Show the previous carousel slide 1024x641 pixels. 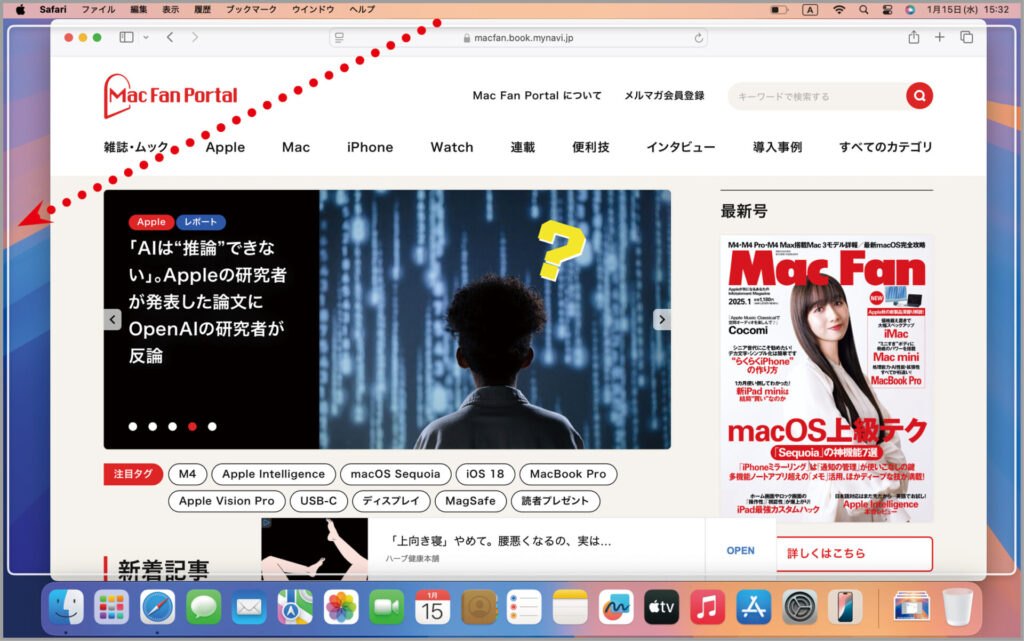[112, 319]
